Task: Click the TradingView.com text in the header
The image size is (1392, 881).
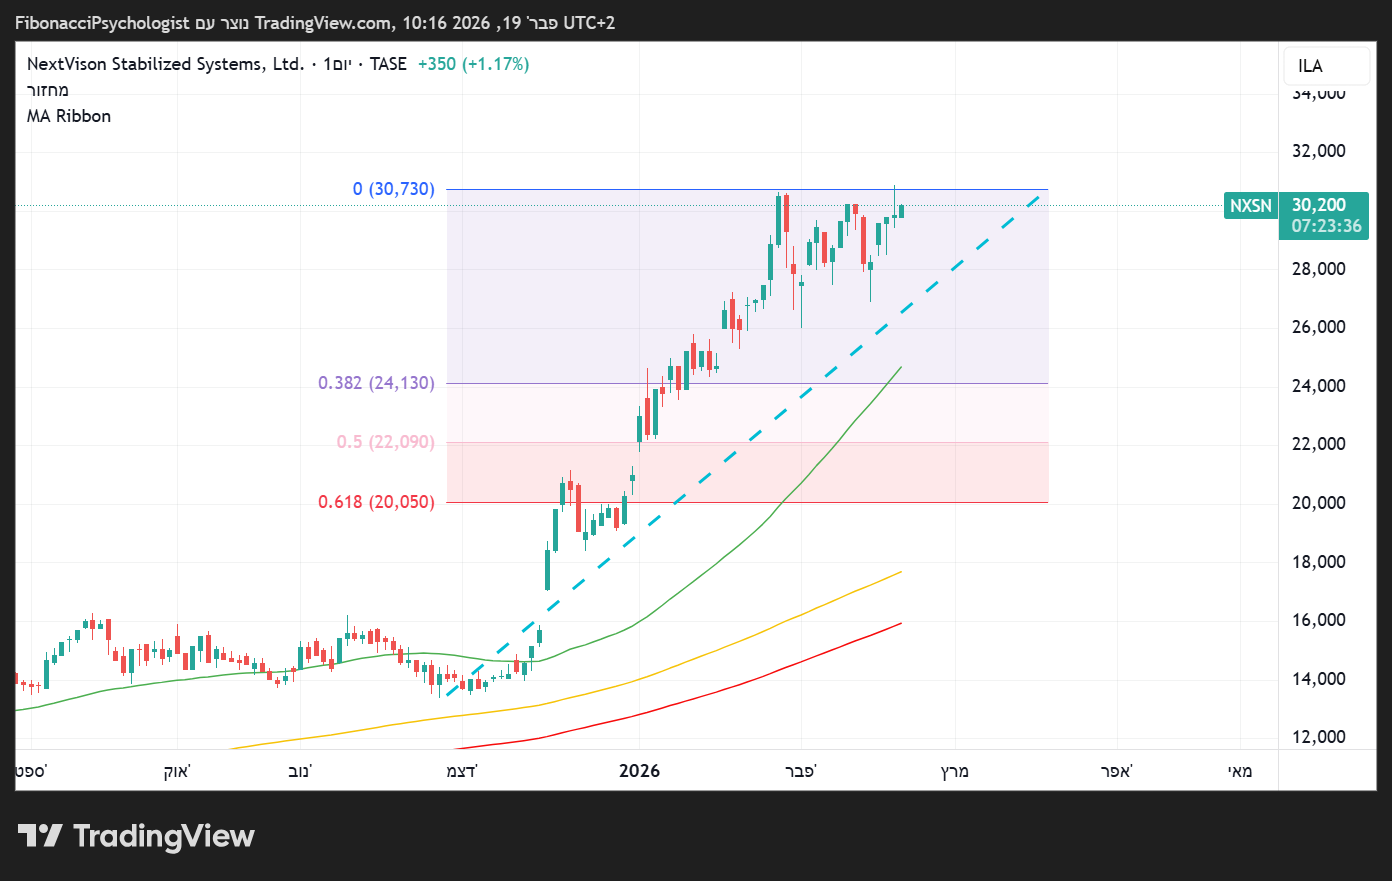Action: 323,22
